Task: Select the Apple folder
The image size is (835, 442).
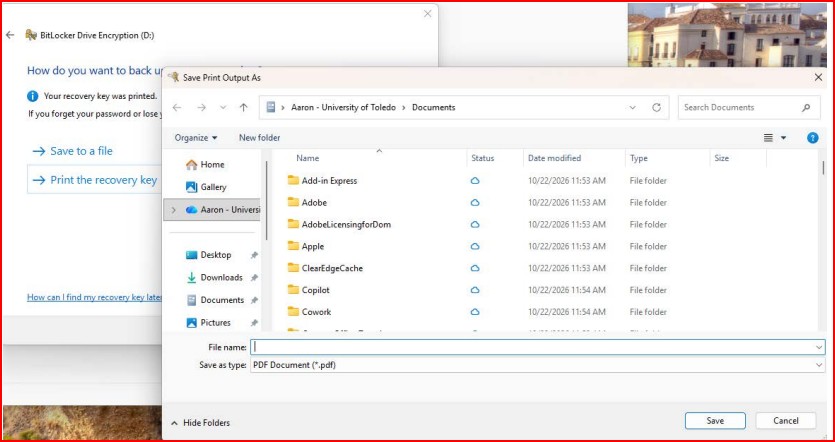Action: 313,246
